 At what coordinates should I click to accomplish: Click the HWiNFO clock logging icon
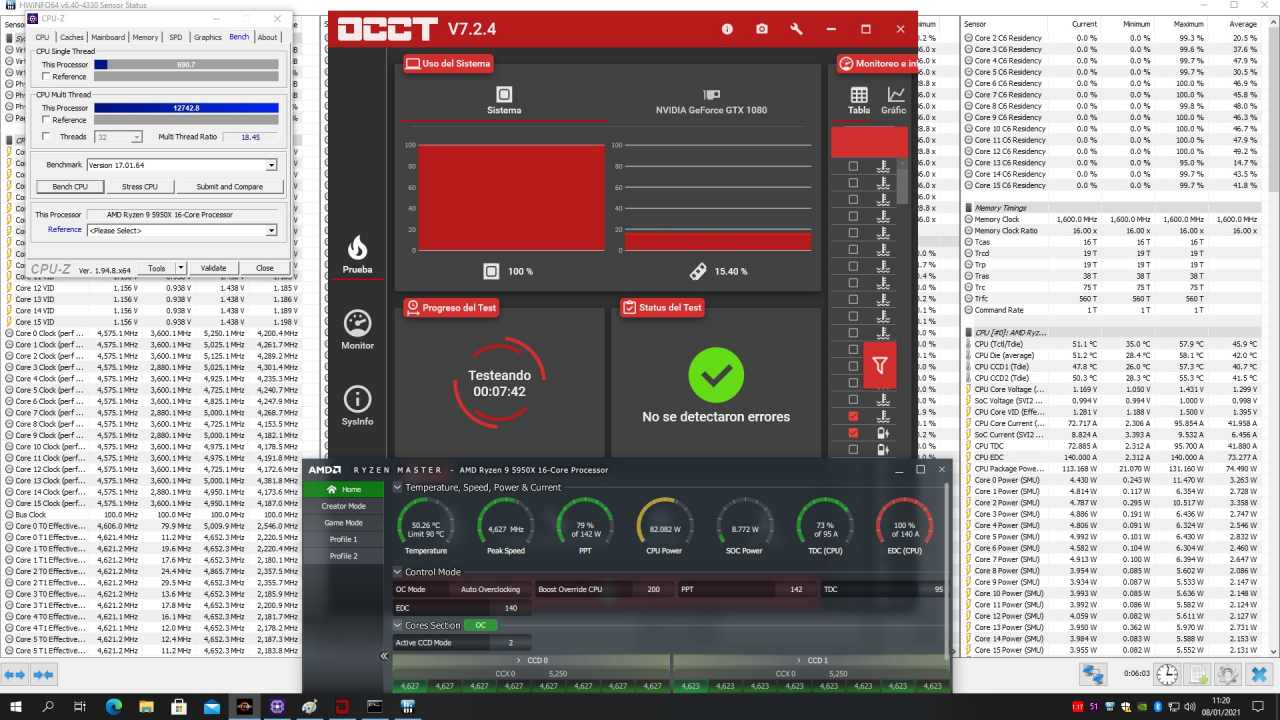1166,675
